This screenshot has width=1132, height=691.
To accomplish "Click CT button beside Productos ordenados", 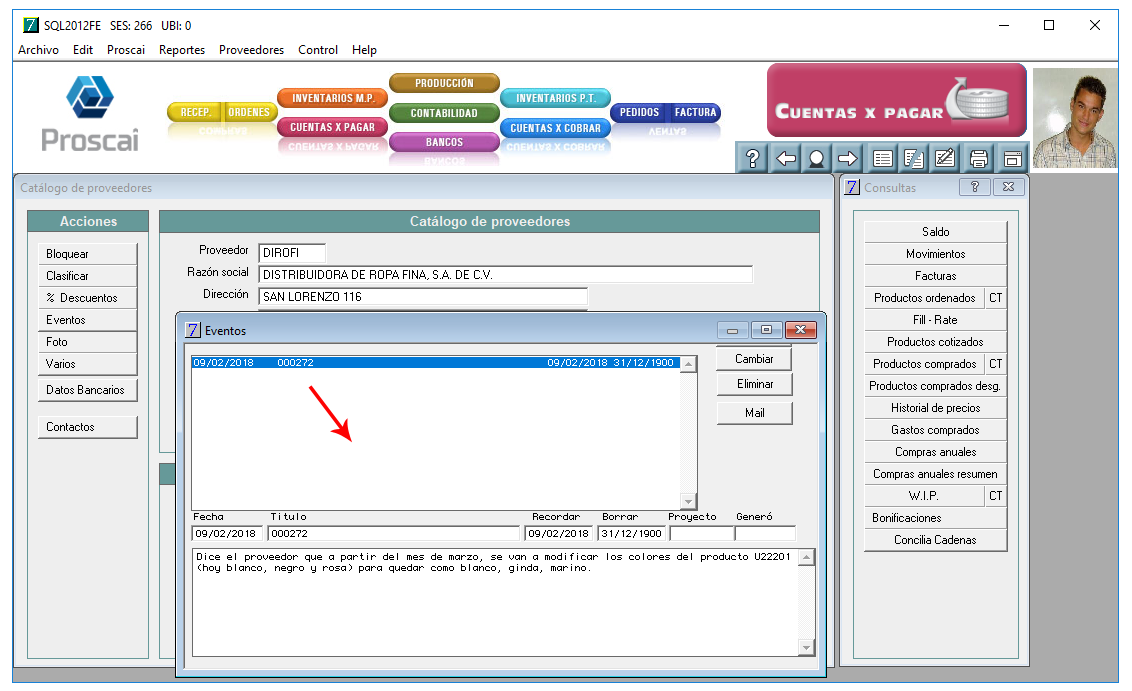I will [996, 297].
